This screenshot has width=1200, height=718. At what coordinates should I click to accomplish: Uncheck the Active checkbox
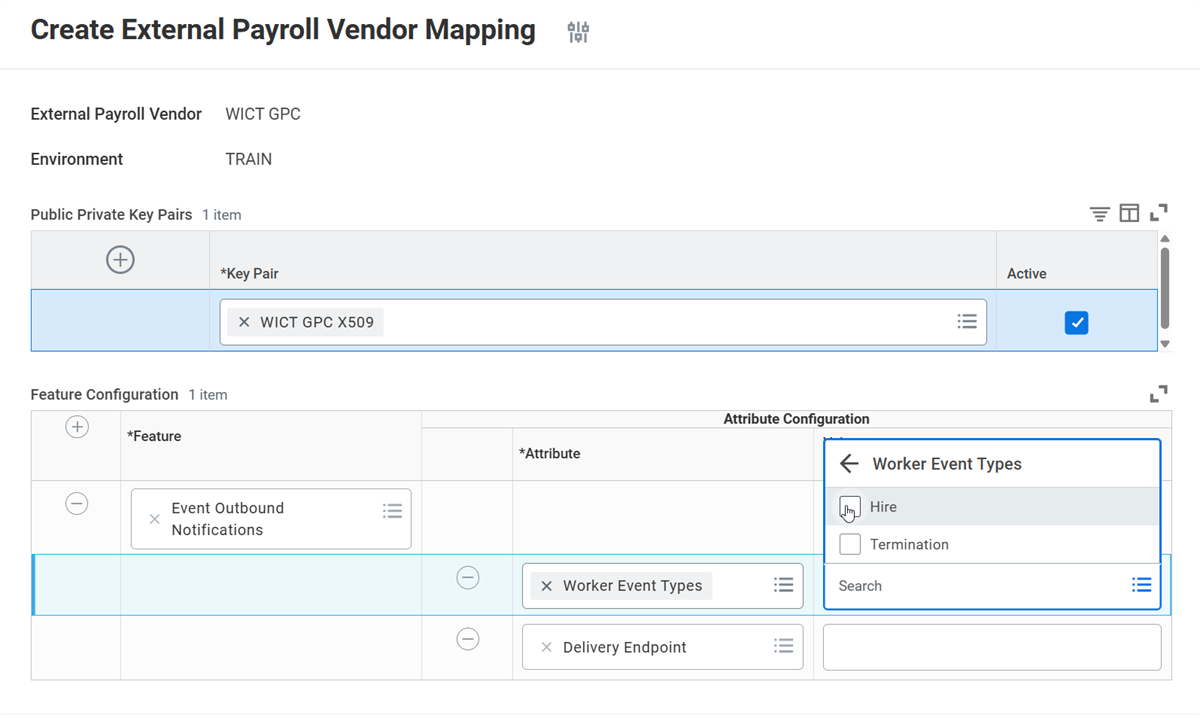pyautogui.click(x=1076, y=322)
